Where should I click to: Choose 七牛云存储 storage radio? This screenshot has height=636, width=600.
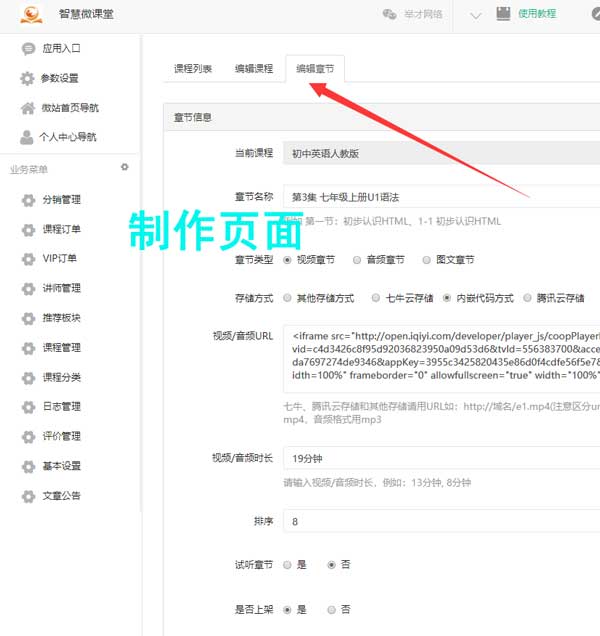click(376, 298)
